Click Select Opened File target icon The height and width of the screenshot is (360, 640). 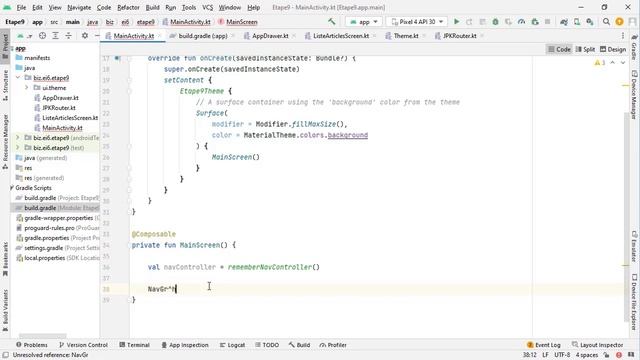42,36
